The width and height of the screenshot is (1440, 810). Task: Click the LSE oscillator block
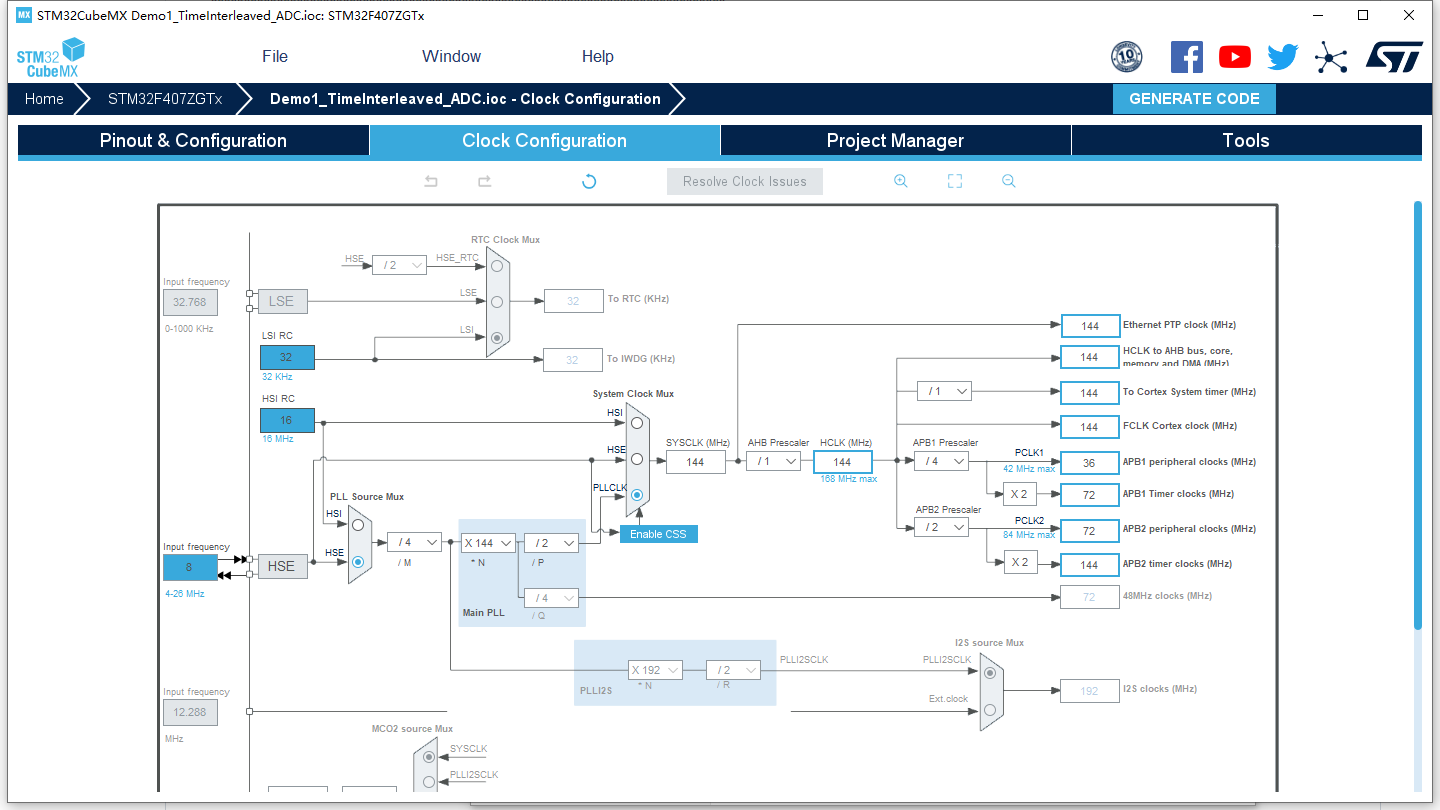(282, 301)
